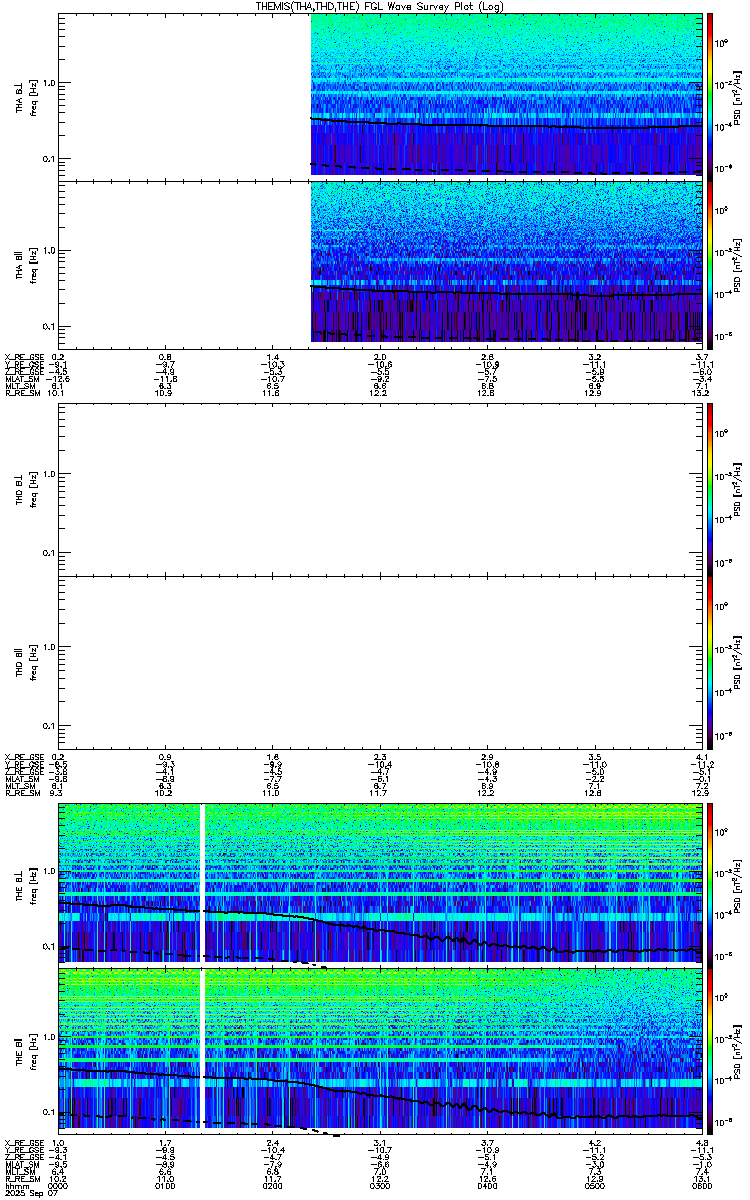Click the THE B∥ PSD color bar

click(710, 1050)
